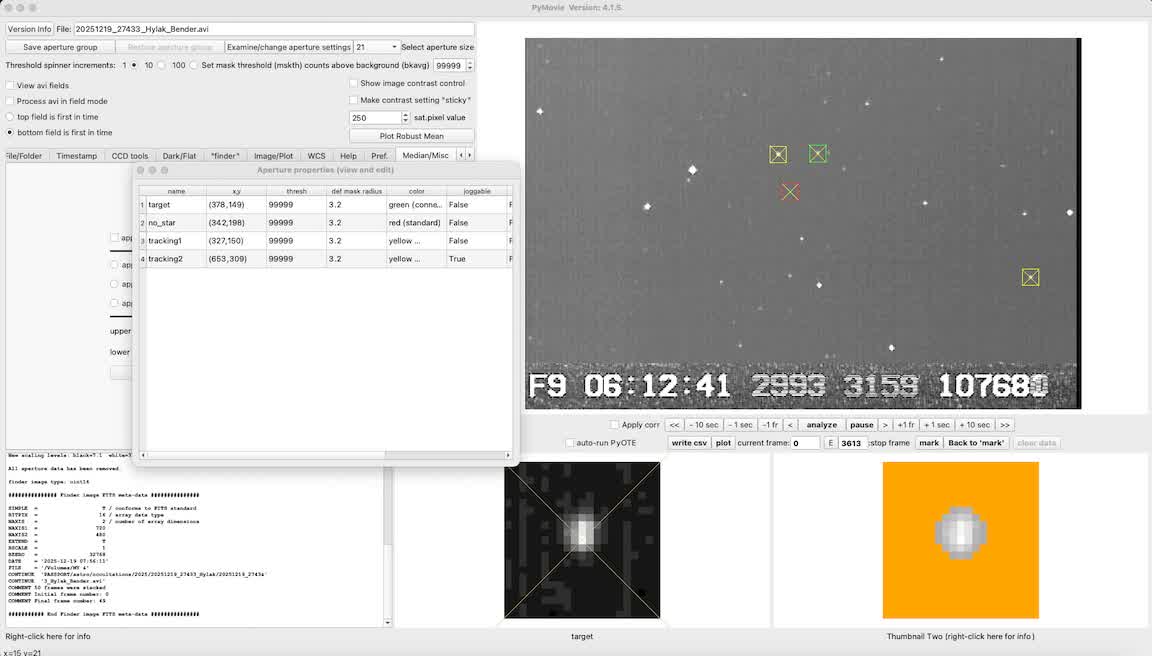Image resolution: width=1152 pixels, height=656 pixels.
Task: Advance one frame with > button
Action: (885, 425)
